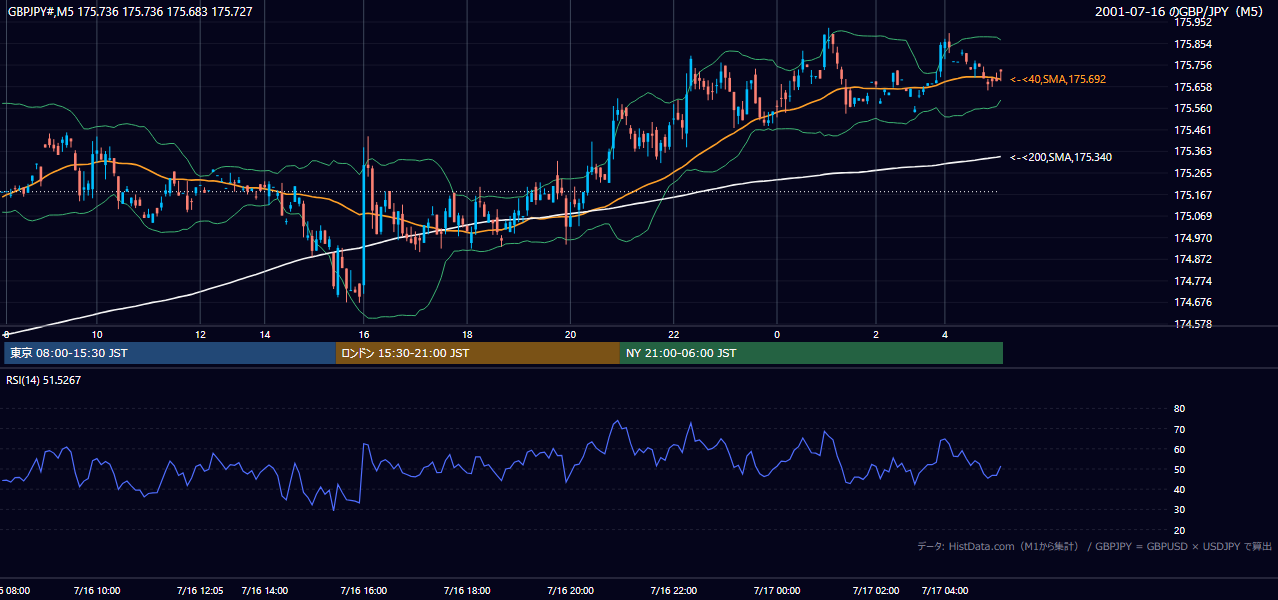Click the 175.854 price axis label

point(1193,44)
